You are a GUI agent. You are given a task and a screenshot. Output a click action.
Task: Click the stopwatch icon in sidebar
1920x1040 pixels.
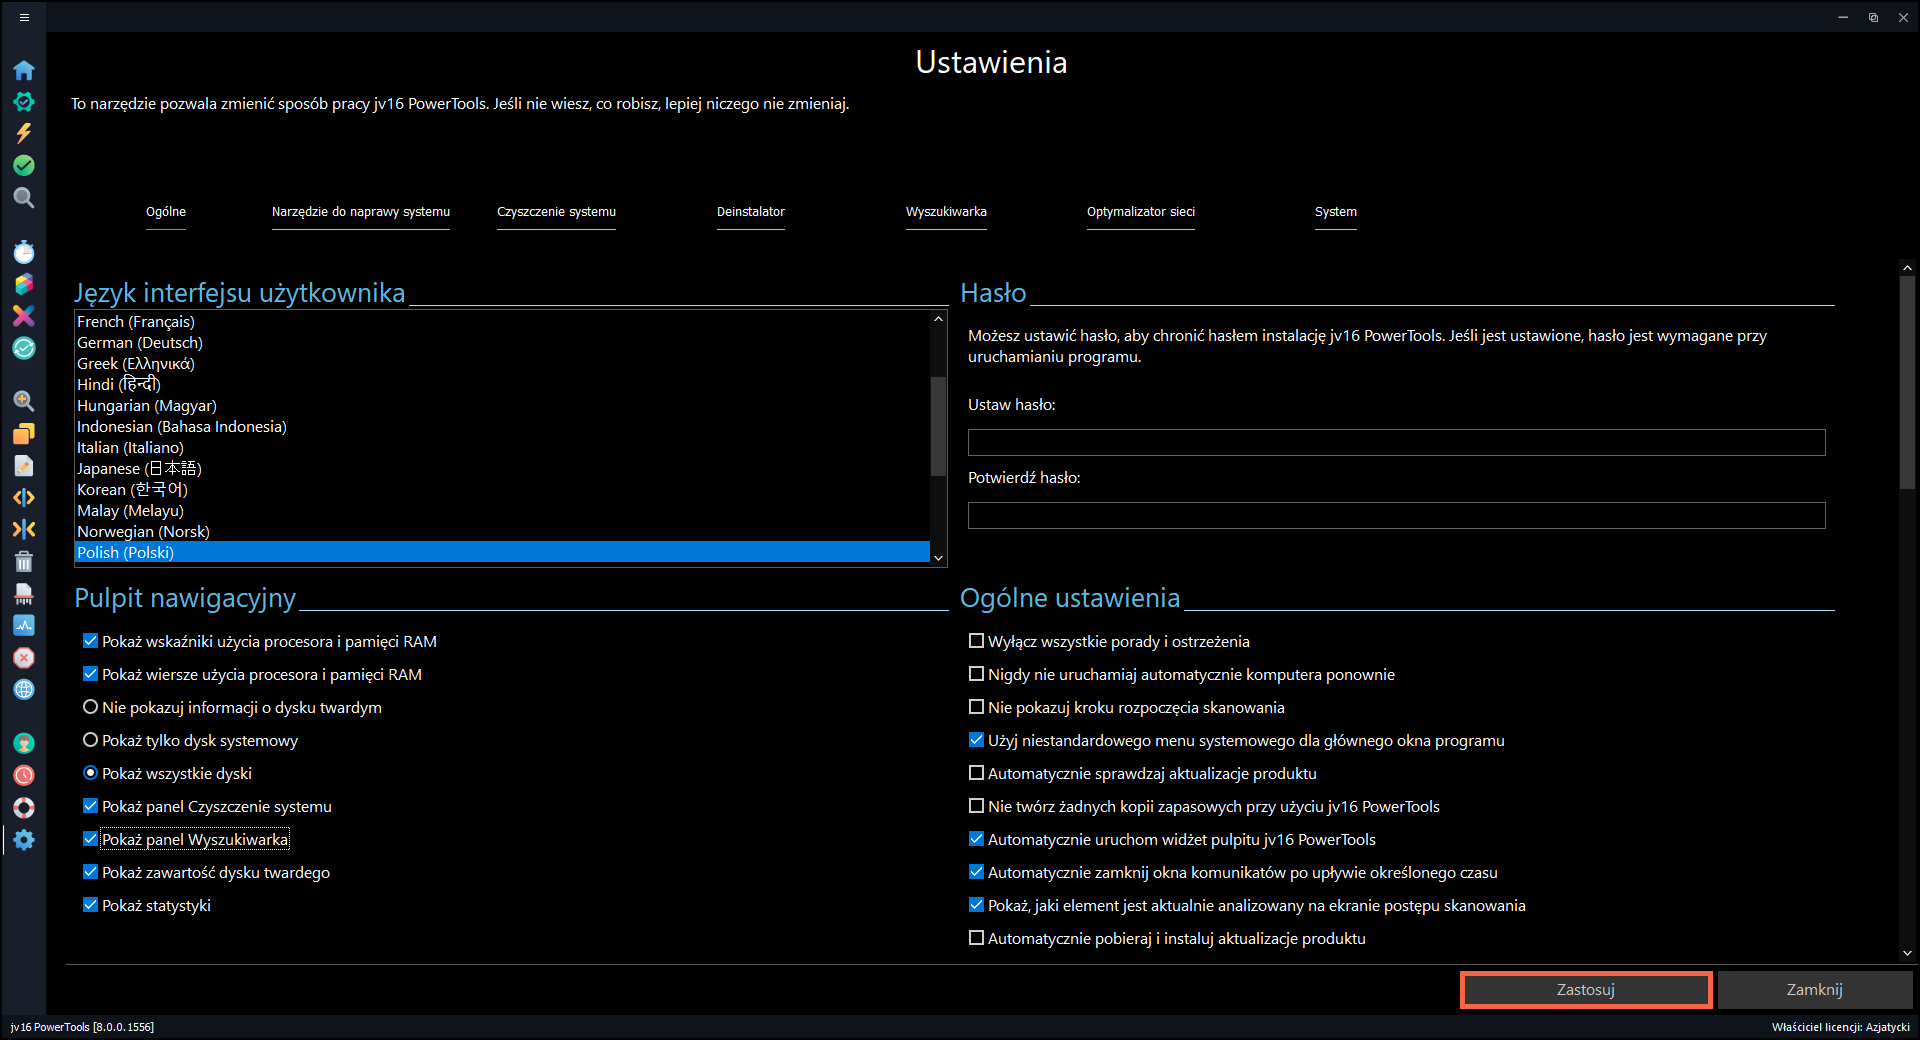tap(24, 252)
